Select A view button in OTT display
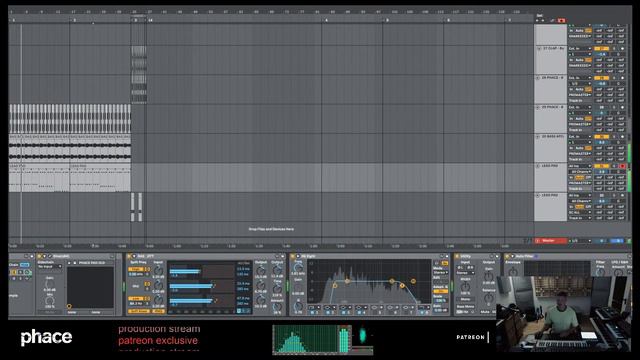Screen dimensions: 640x360 point(248,311)
